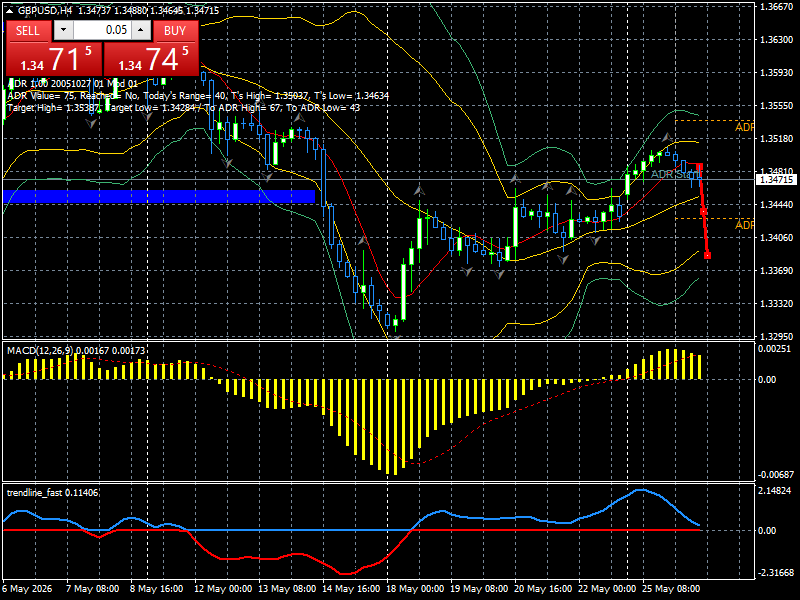This screenshot has height=600, width=800.
Task: Click the 1.32950 price scale label
Action: (777, 337)
